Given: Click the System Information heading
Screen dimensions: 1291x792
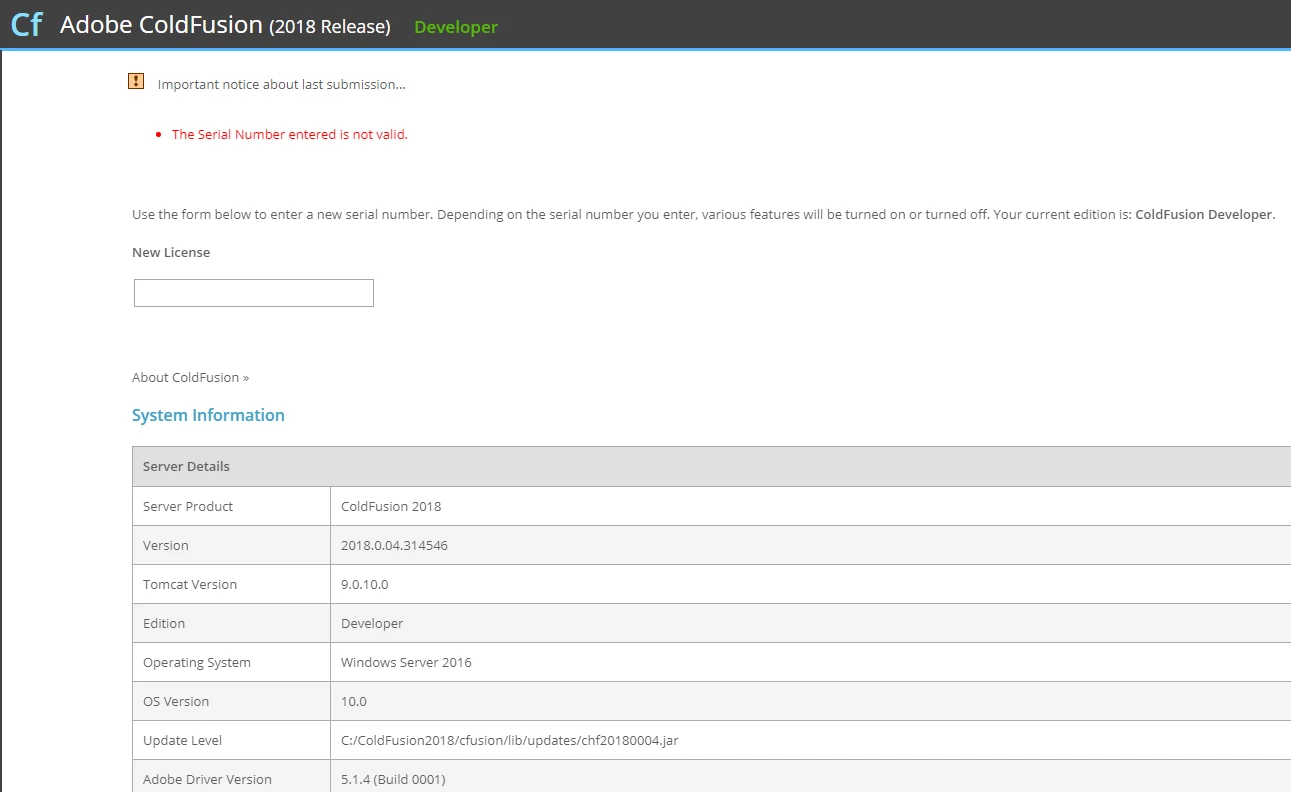Looking at the screenshot, I should click(208, 415).
